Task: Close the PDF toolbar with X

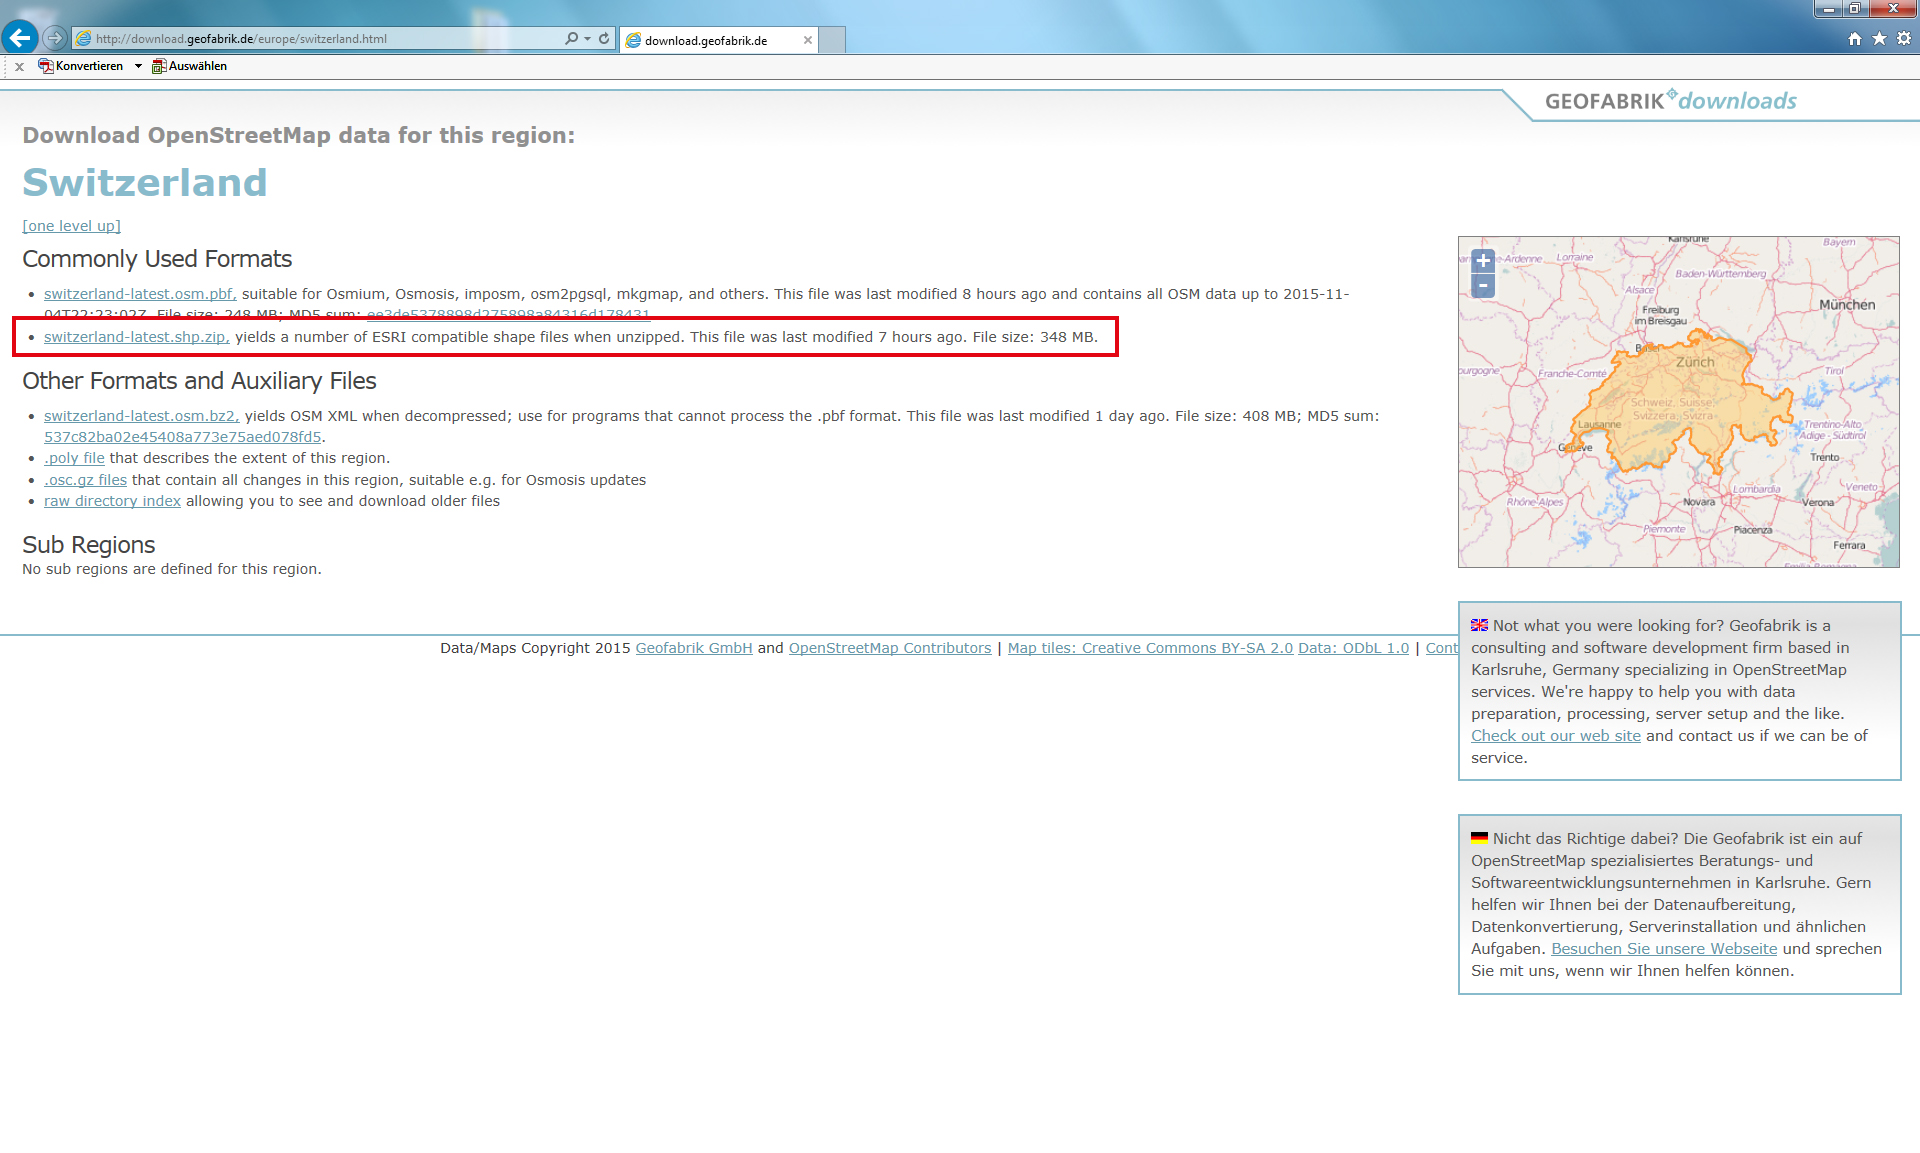Action: (19, 67)
